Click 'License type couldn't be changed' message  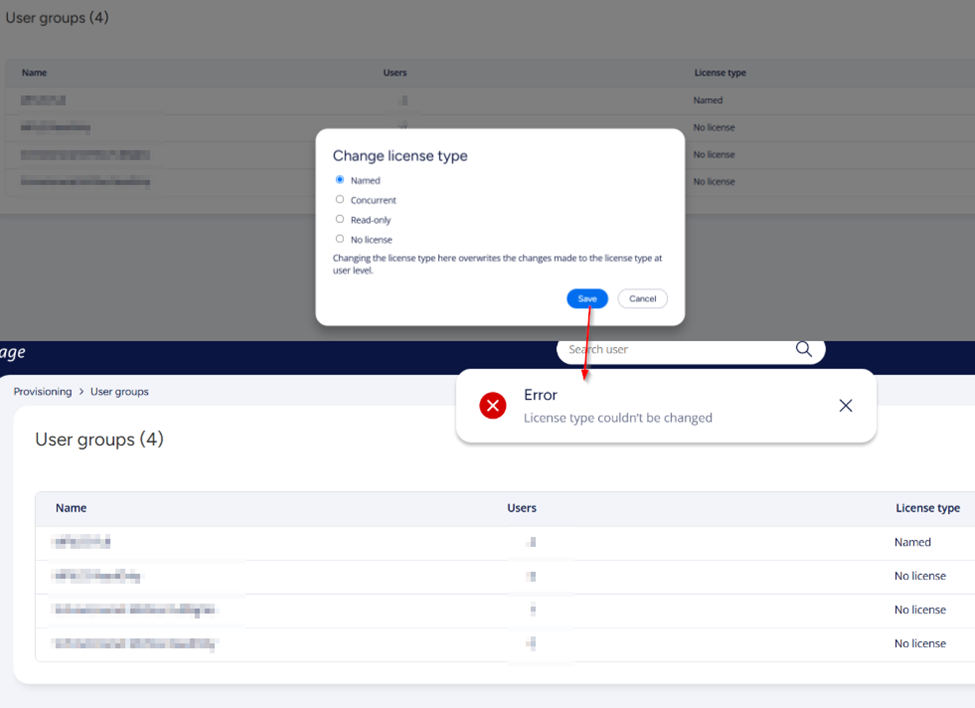click(x=618, y=418)
